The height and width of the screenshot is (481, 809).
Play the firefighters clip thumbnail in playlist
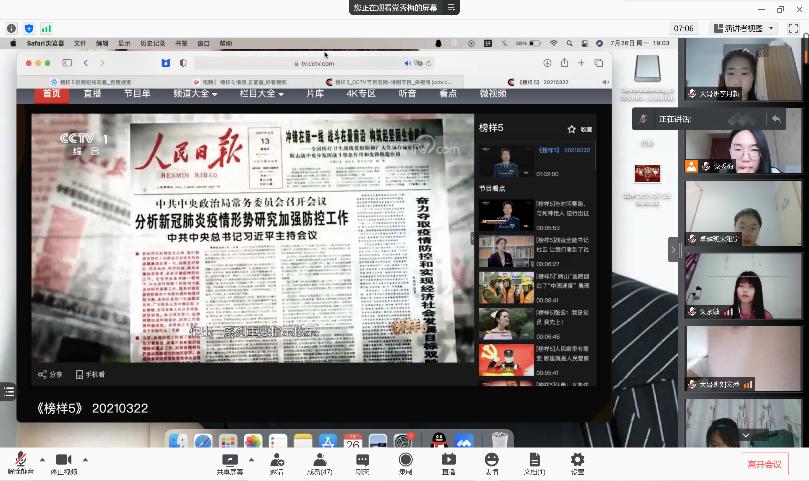tap(506, 287)
